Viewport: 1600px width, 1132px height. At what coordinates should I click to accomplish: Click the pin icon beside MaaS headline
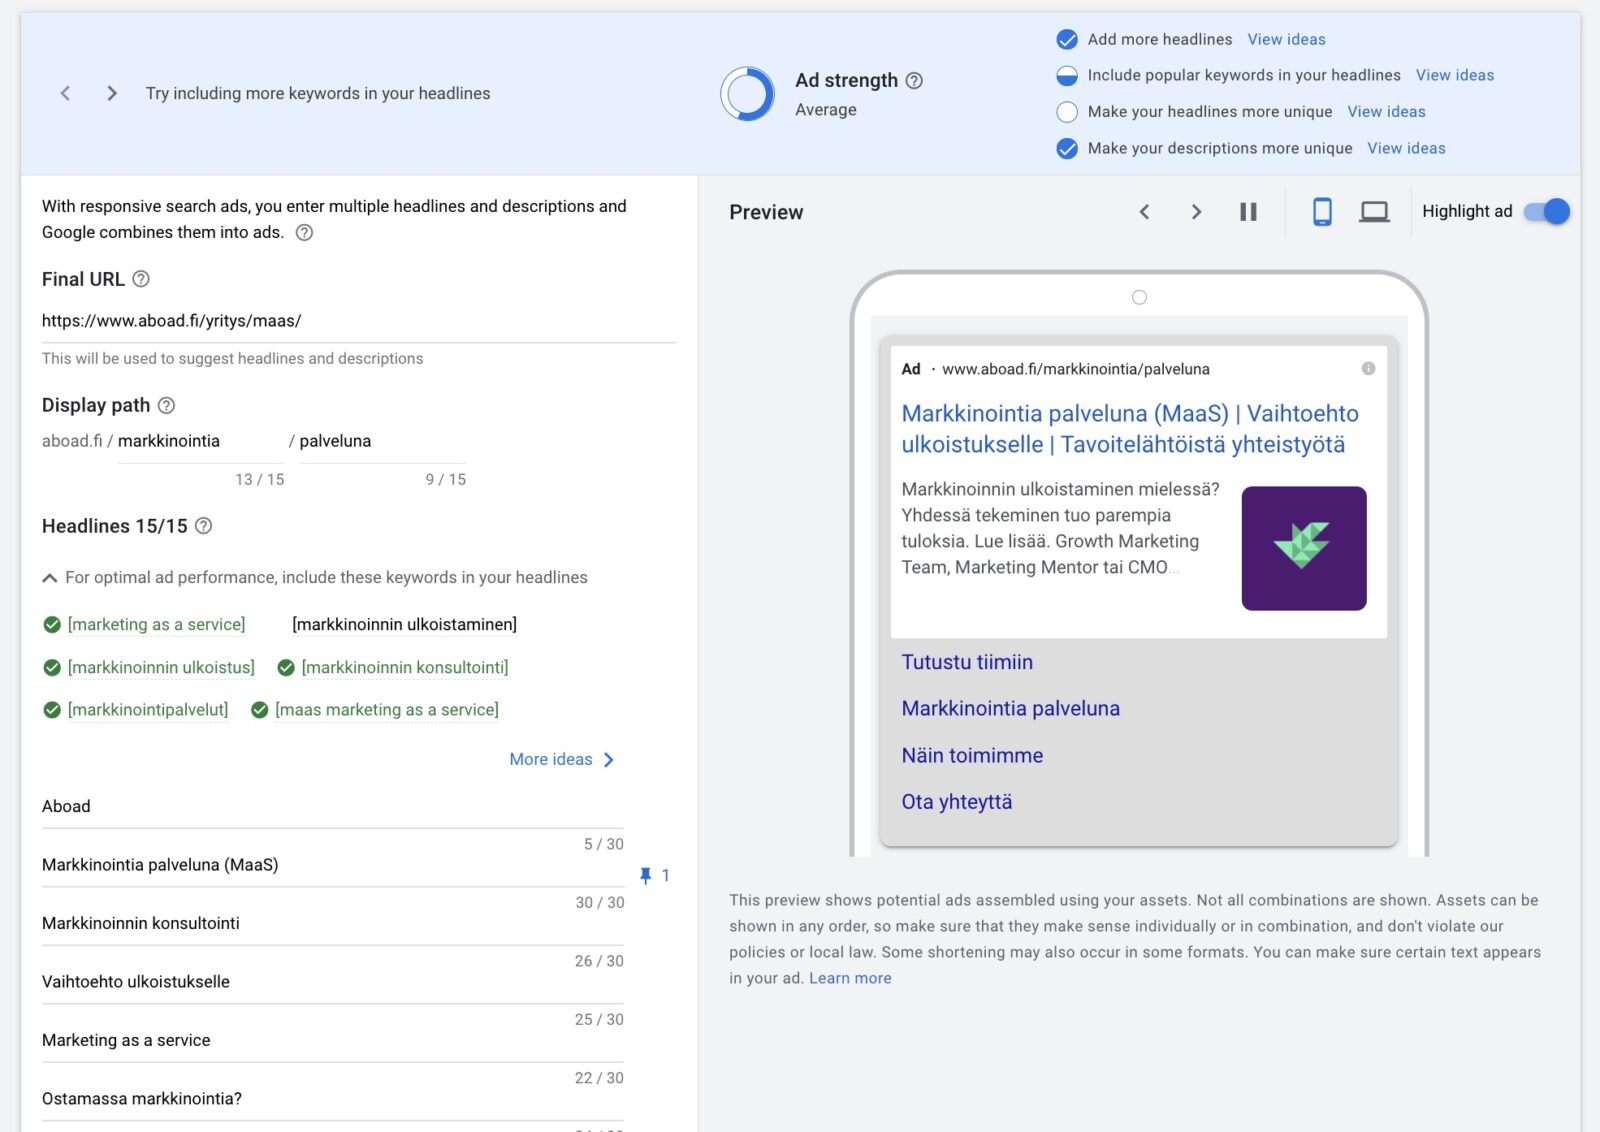tap(646, 876)
